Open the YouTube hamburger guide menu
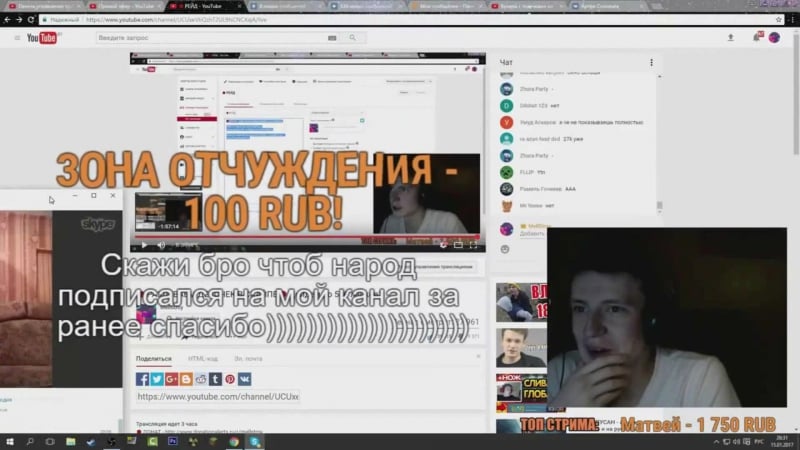Screen dimensions: 800x450 pyautogui.click(x=17, y=38)
